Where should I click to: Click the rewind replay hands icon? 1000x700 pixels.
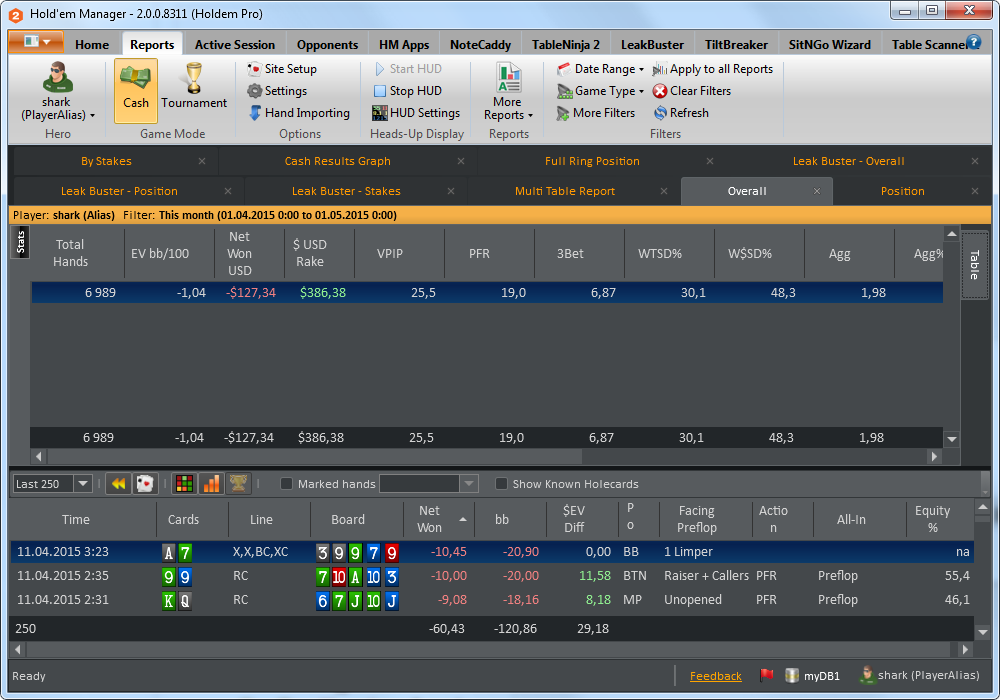[118, 484]
